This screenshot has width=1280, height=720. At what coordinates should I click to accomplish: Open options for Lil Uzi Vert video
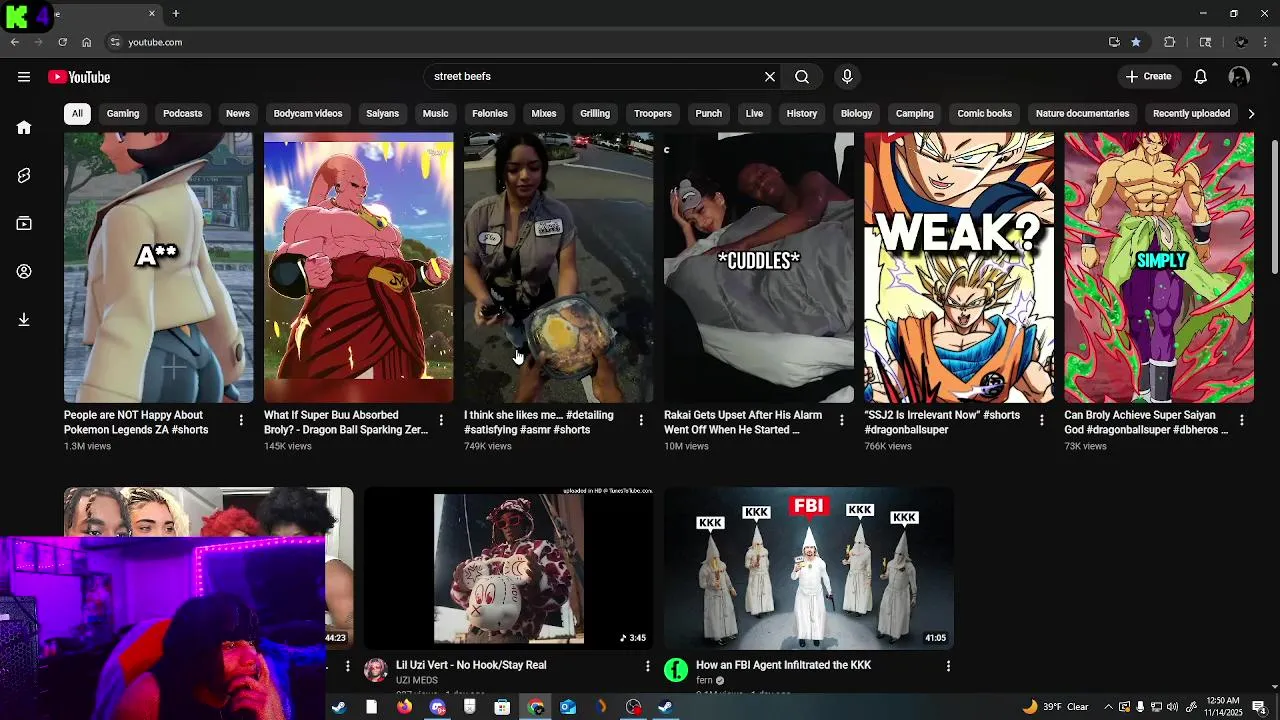[x=647, y=665]
